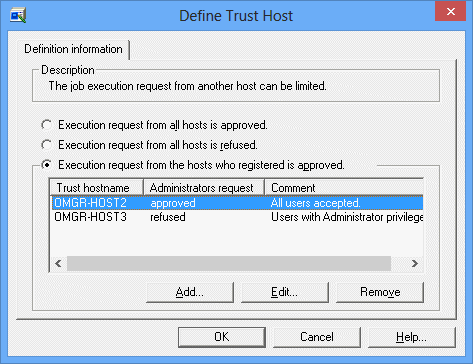Click the left arrow of the horizontal scrollbar

click(x=58, y=264)
